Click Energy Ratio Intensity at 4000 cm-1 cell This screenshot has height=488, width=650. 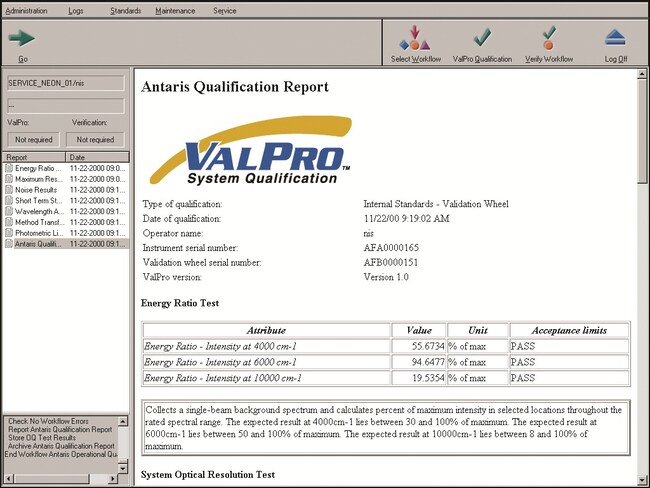pyautogui.click(x=266, y=346)
